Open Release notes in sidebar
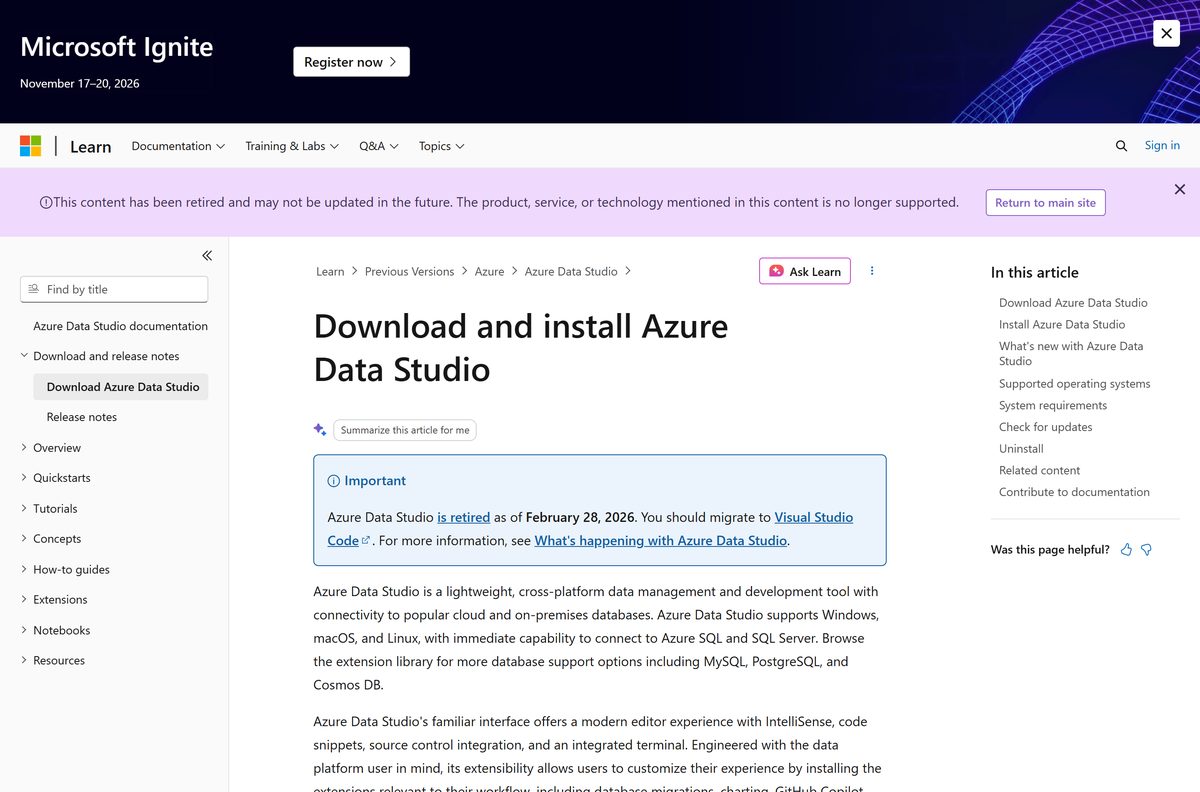The image size is (1200, 792). tap(82, 417)
